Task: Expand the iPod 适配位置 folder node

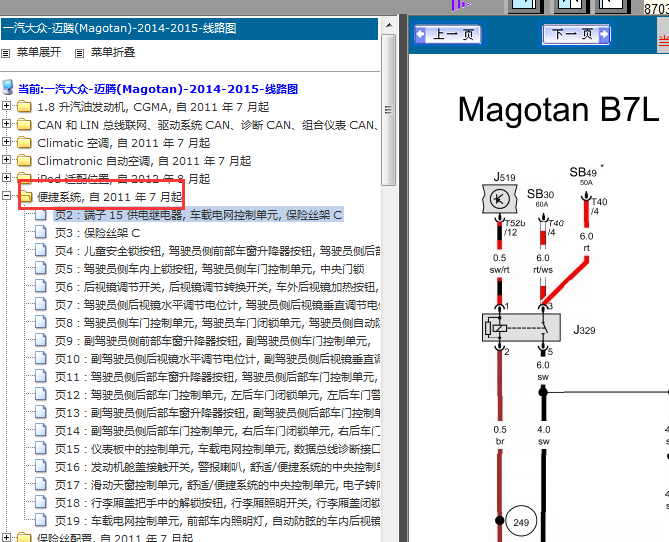Action: click(x=6, y=178)
